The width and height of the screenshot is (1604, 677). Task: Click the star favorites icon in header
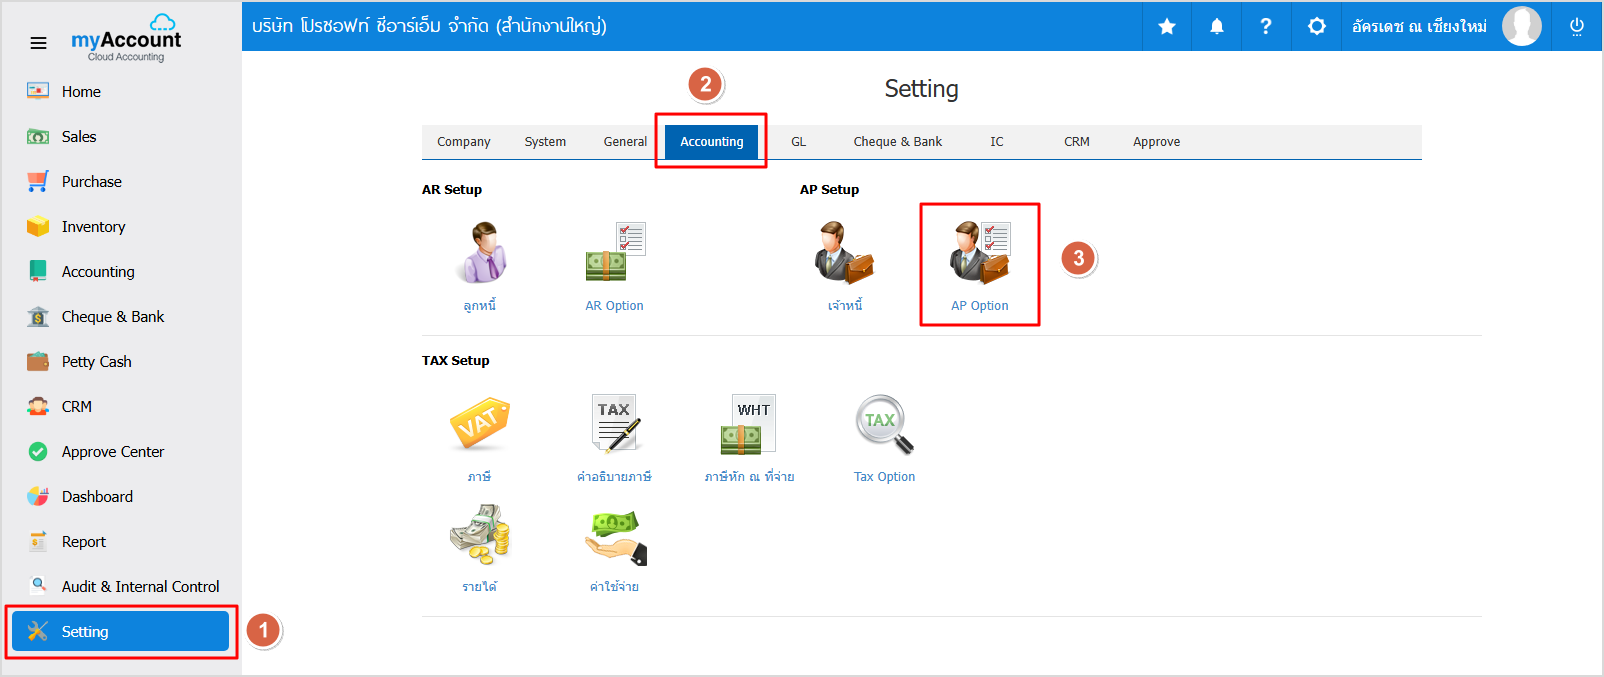pyautogui.click(x=1167, y=26)
